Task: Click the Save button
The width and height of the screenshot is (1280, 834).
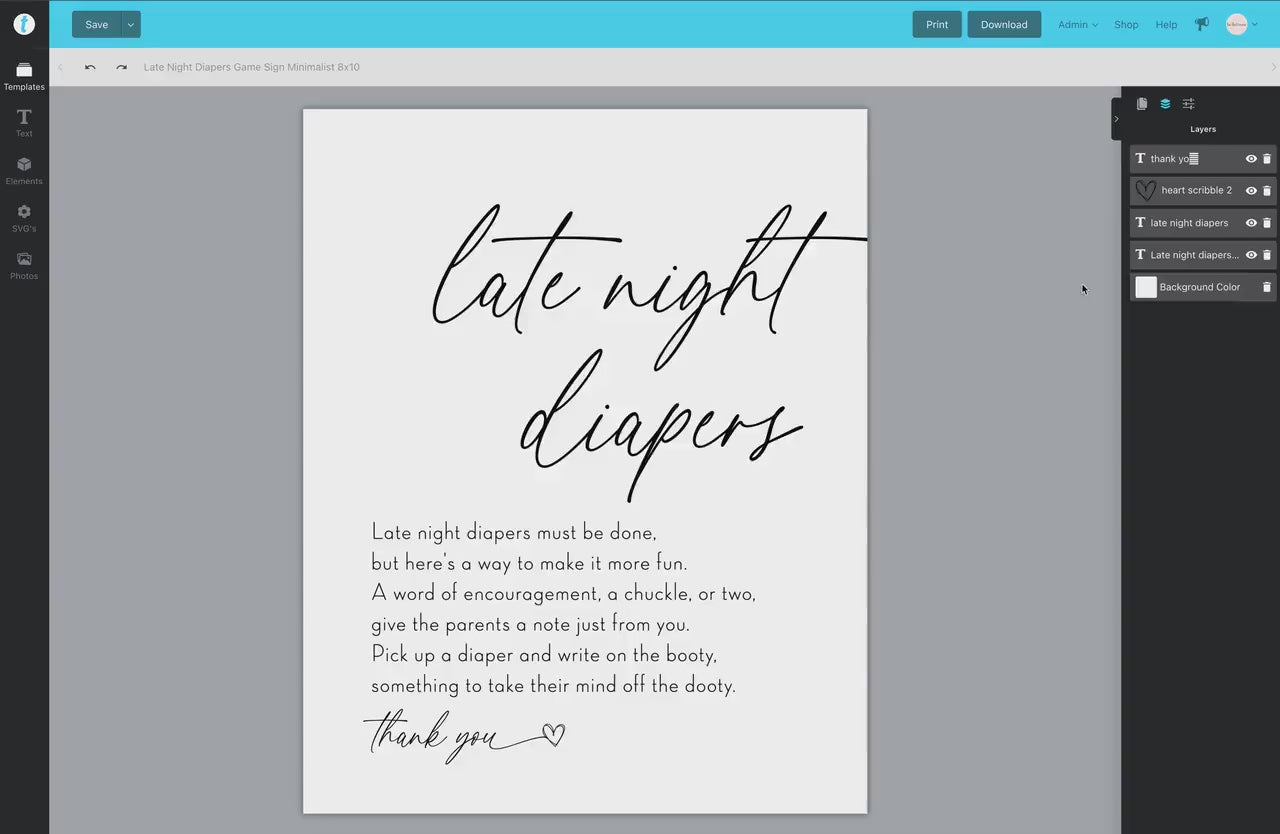Action: click(x=97, y=25)
